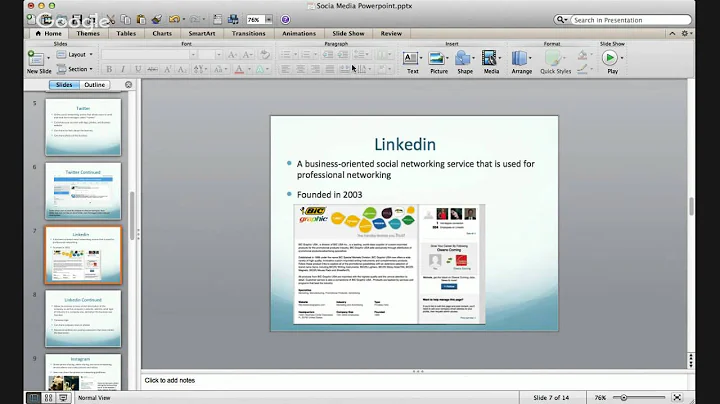
Task: Click the Center Text alignment icon
Action: (300, 69)
